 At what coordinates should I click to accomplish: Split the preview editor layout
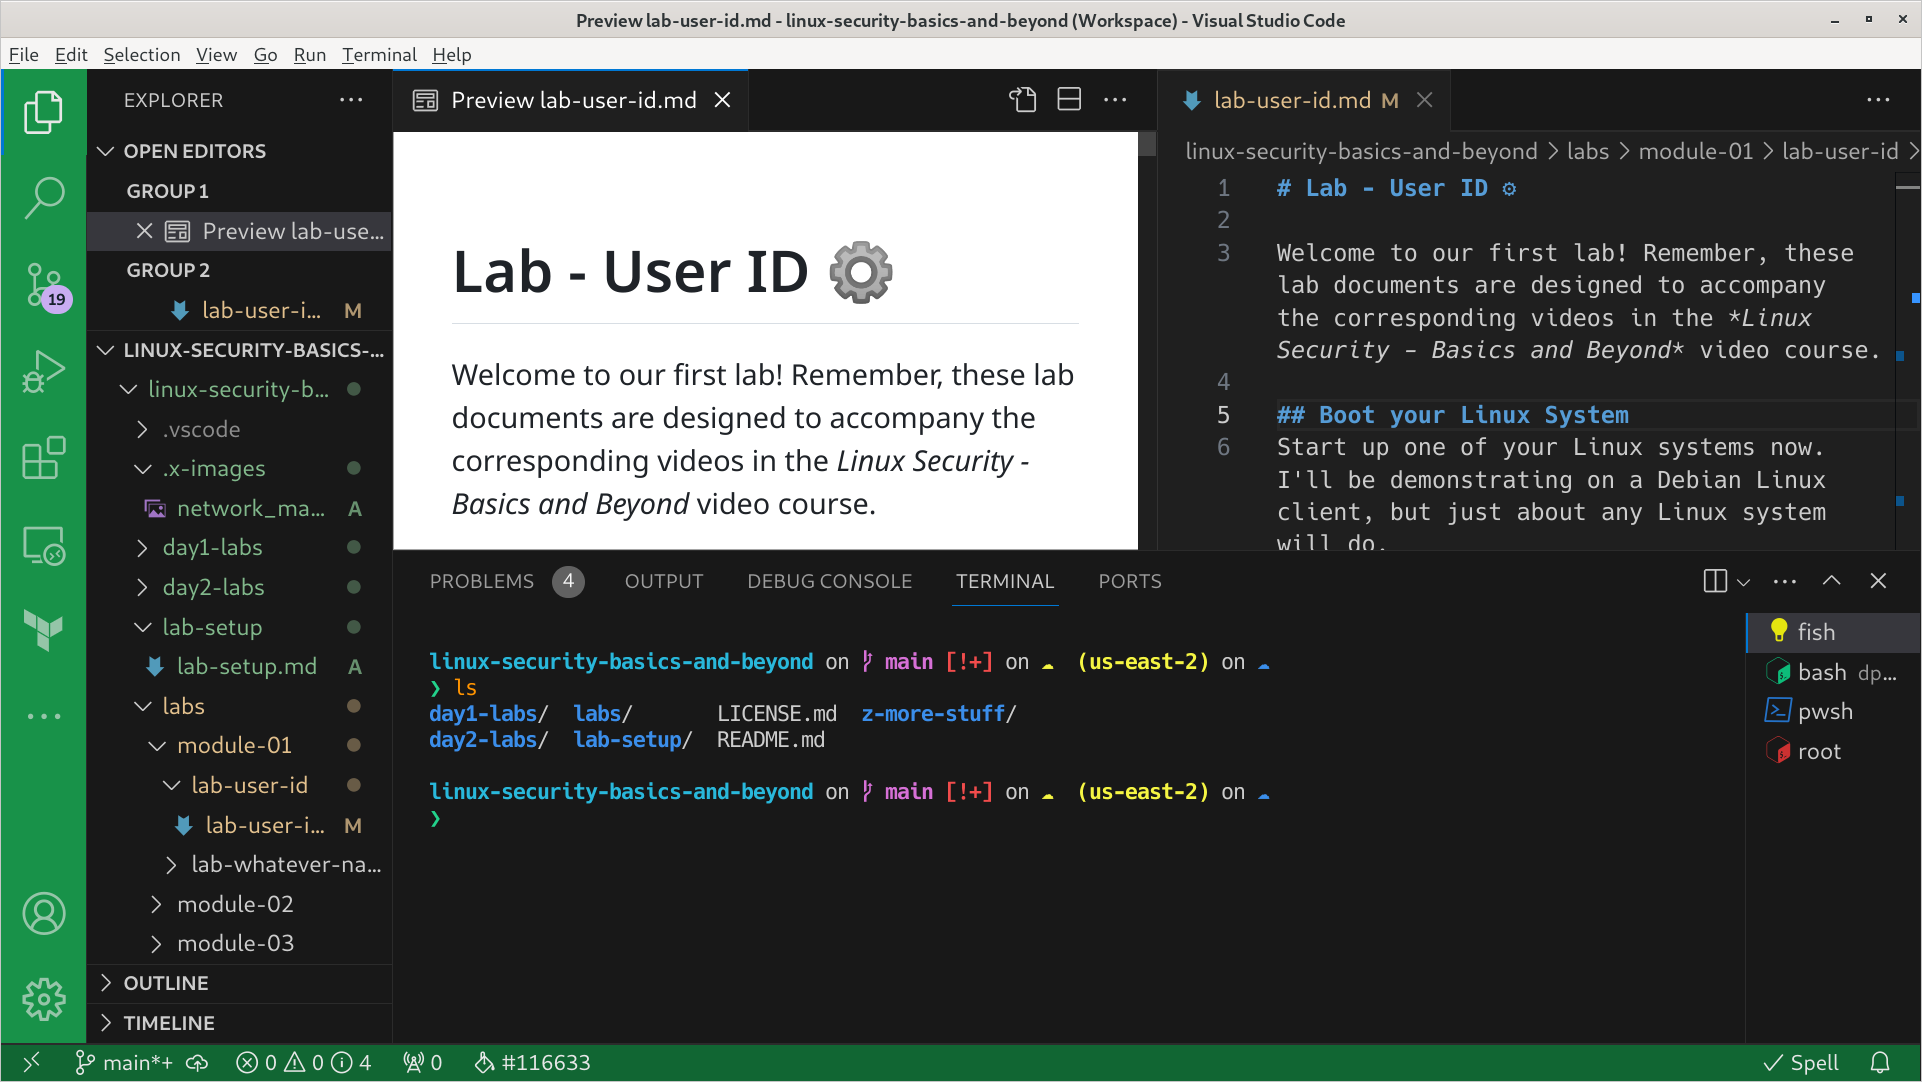tap(1069, 100)
